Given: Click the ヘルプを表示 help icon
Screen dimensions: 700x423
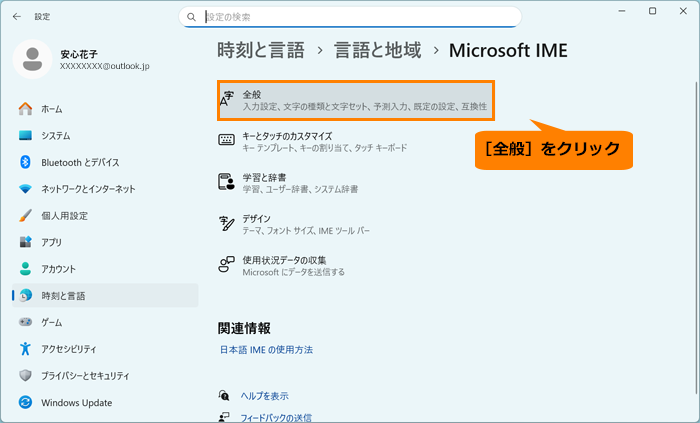Looking at the screenshot, I should 224,395.
